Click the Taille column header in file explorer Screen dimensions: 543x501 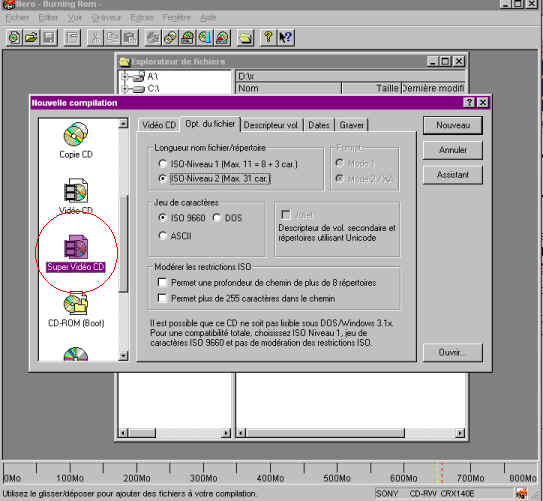click(x=371, y=88)
